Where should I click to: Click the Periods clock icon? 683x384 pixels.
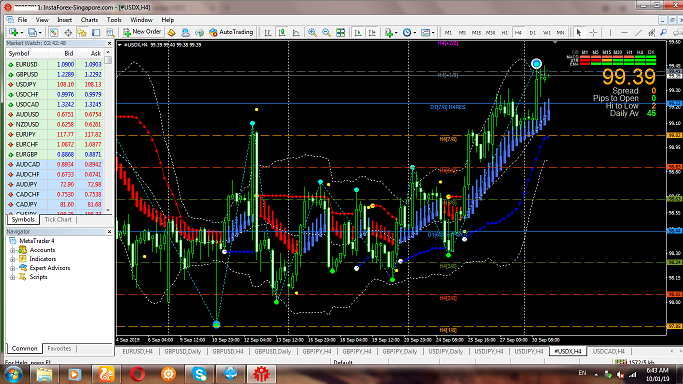click(407, 33)
